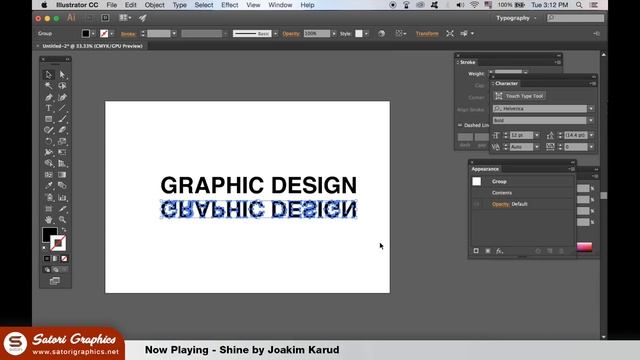640x360 pixels.
Task: Select the Lasso tool
Action: (62, 86)
